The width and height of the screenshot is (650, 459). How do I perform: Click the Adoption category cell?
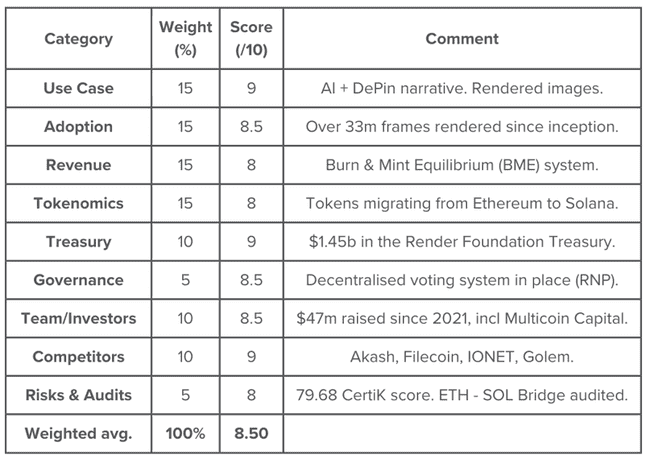coord(78,126)
